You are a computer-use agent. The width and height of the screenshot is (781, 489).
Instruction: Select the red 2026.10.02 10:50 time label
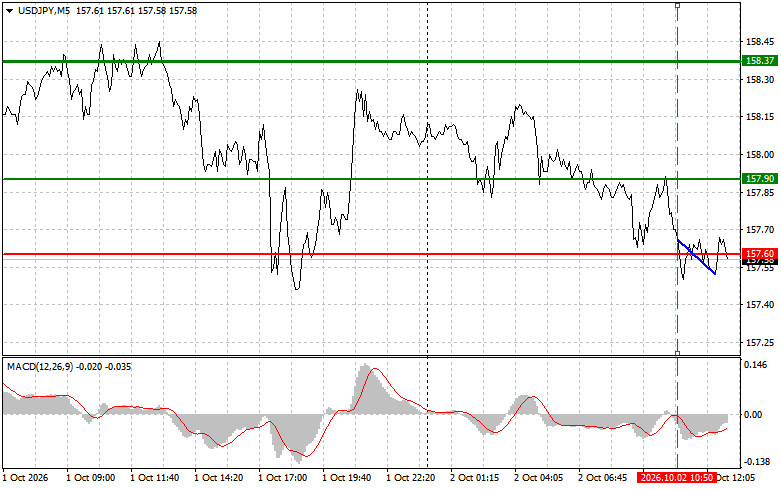click(x=677, y=478)
